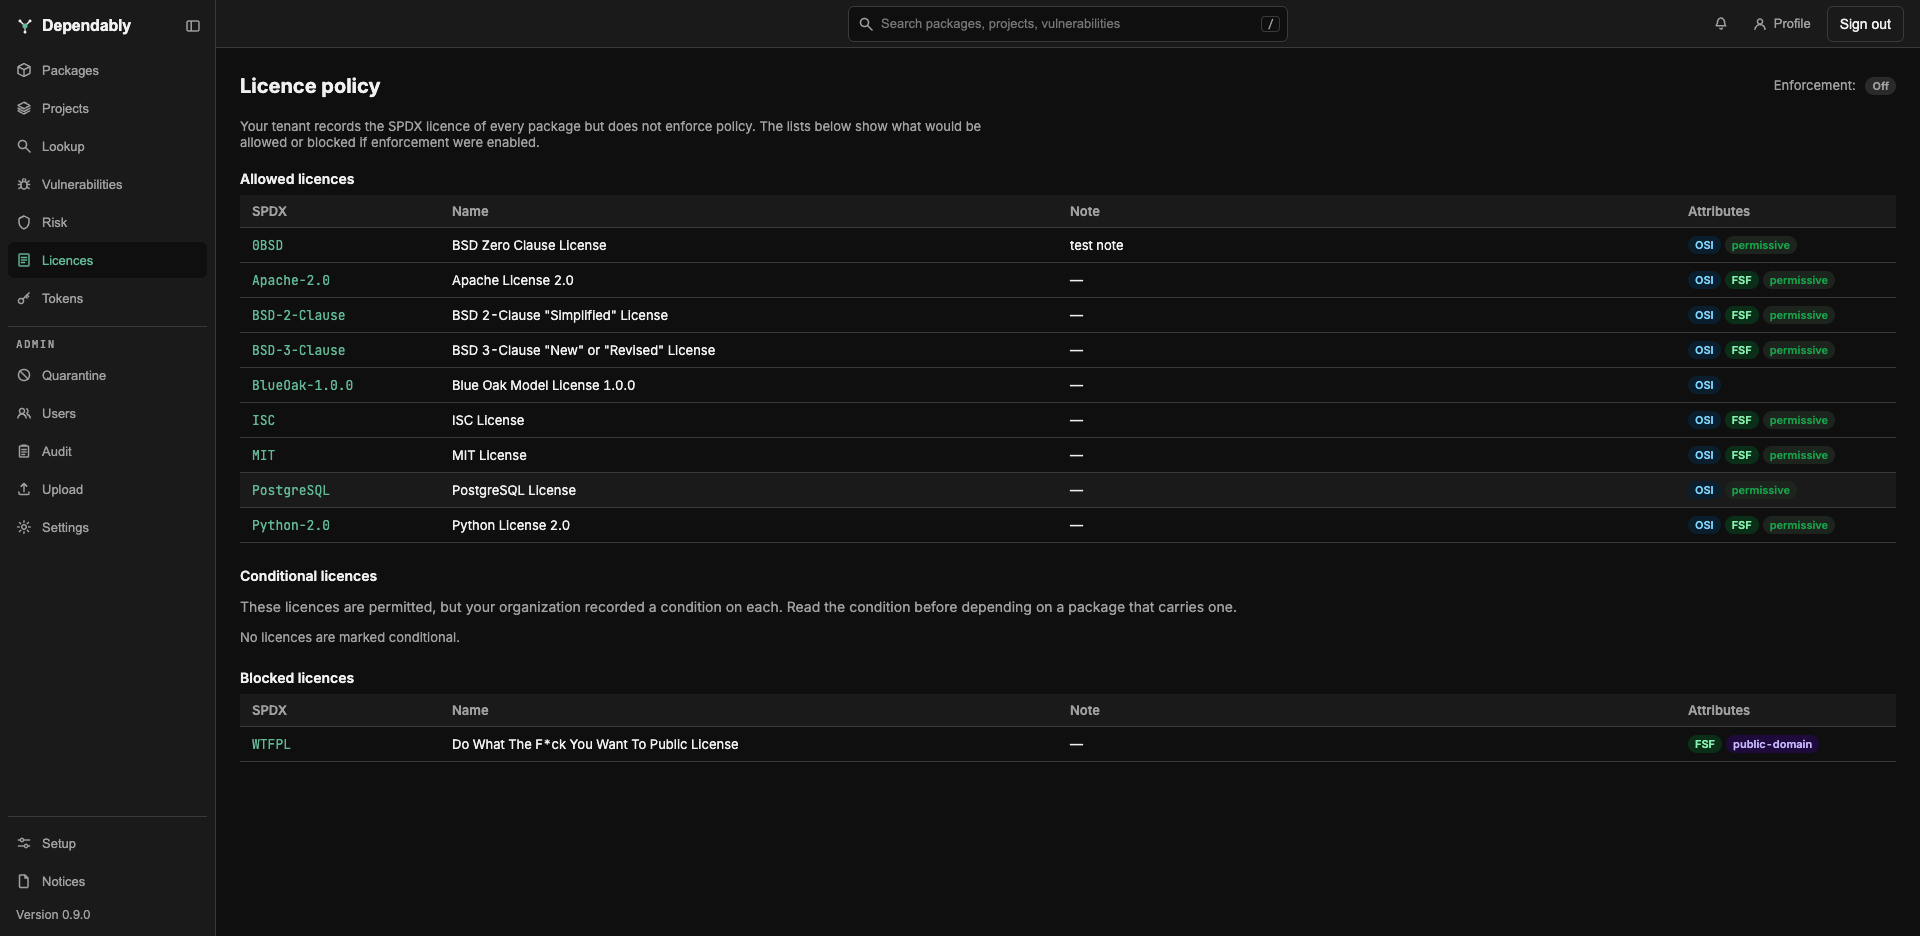Click the Quarantine ban icon
The width and height of the screenshot is (1920, 936).
pos(24,375)
